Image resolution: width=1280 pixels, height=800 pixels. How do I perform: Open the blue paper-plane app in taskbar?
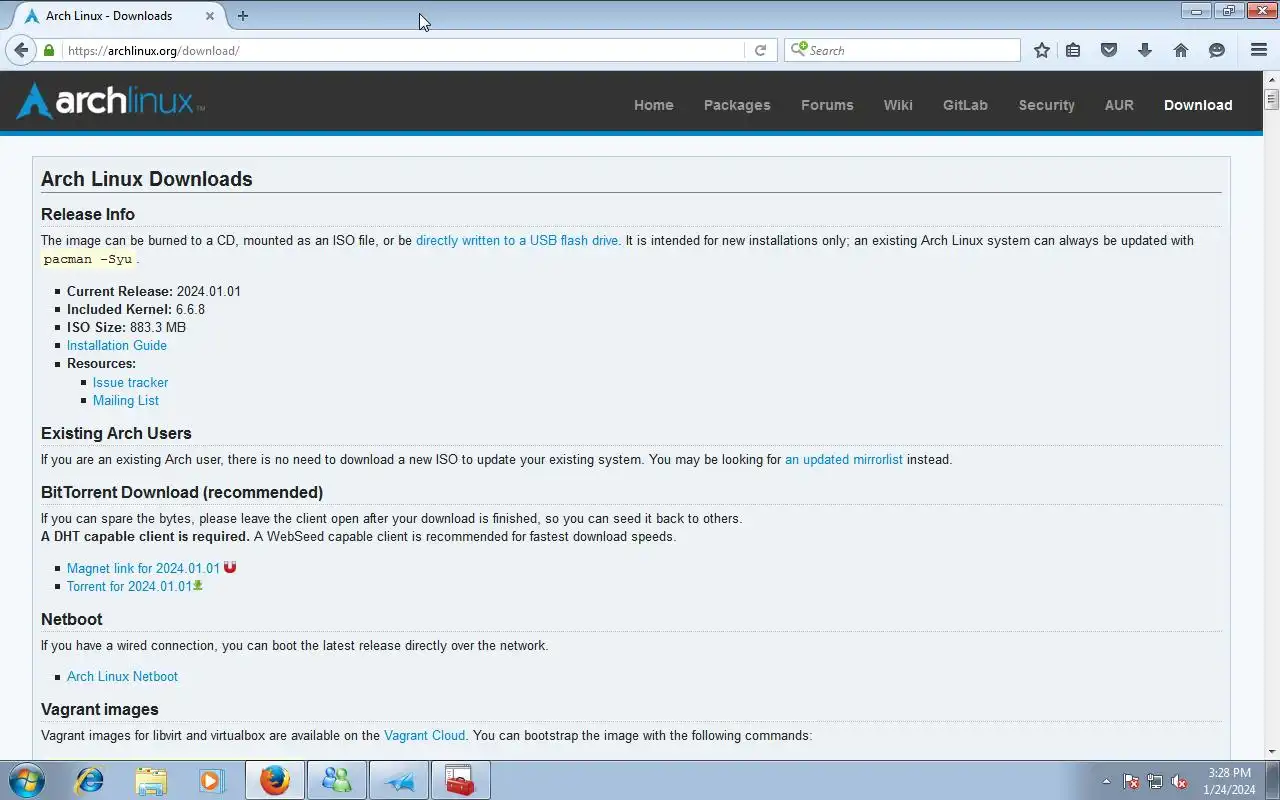(x=399, y=780)
